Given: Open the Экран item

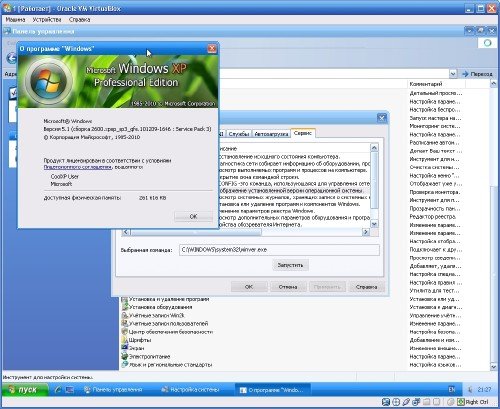Looking at the screenshot, I should [x=133, y=348].
